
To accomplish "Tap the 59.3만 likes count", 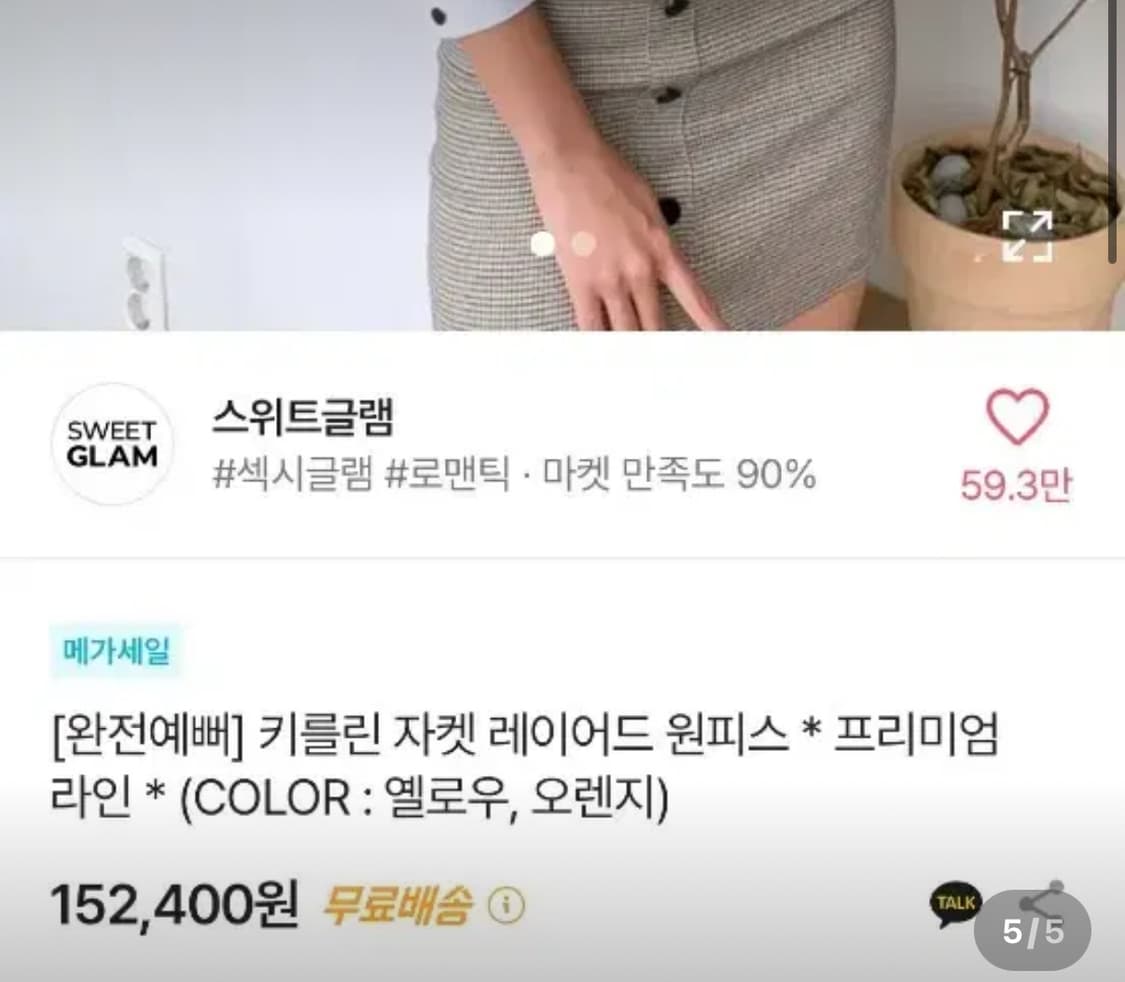I will tap(1016, 485).
